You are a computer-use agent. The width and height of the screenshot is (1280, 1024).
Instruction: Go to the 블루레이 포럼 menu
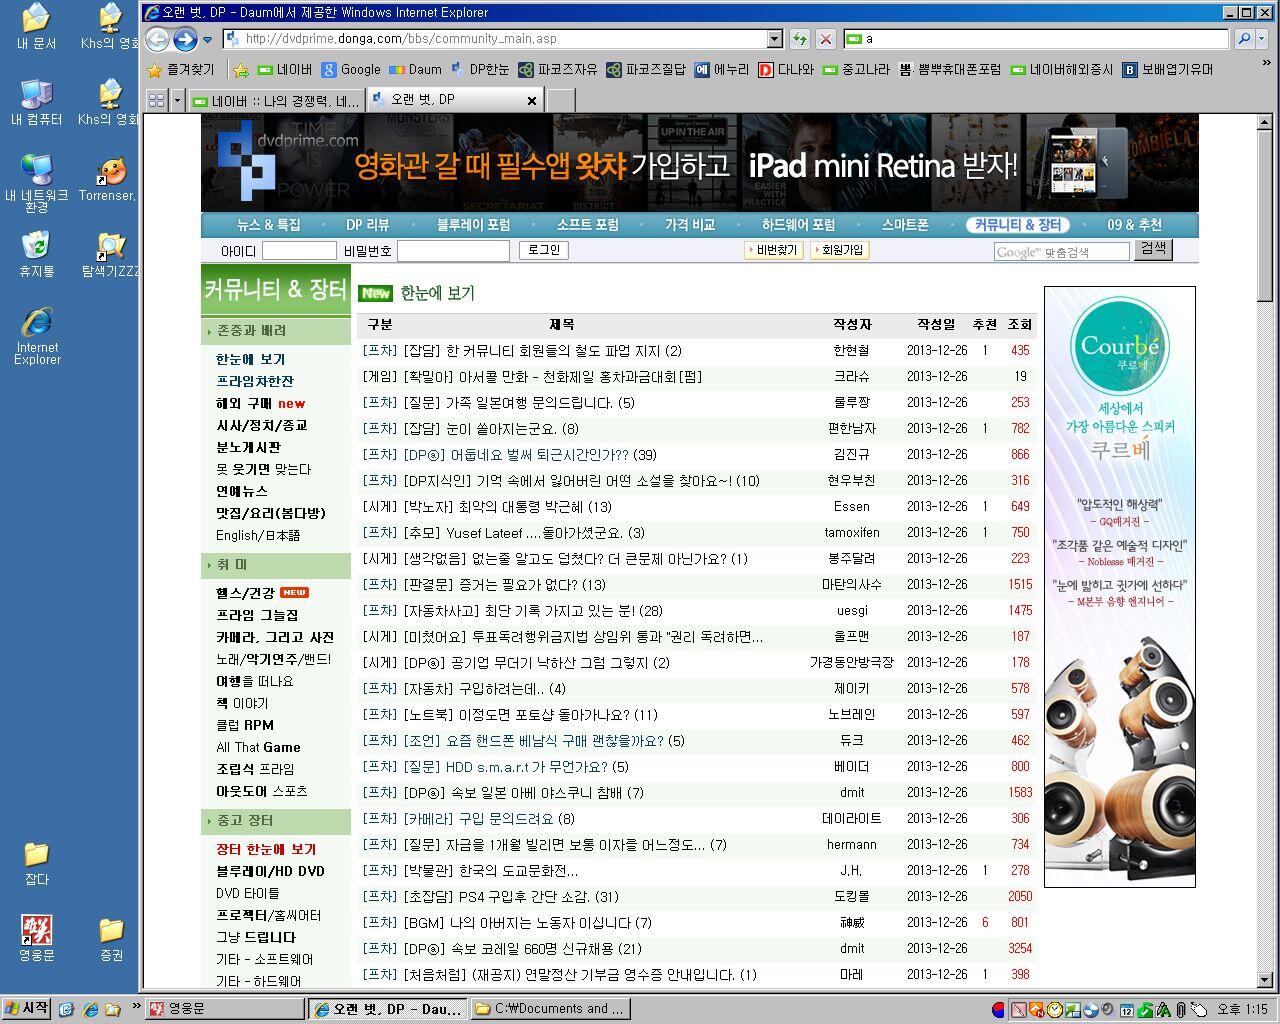[473, 225]
